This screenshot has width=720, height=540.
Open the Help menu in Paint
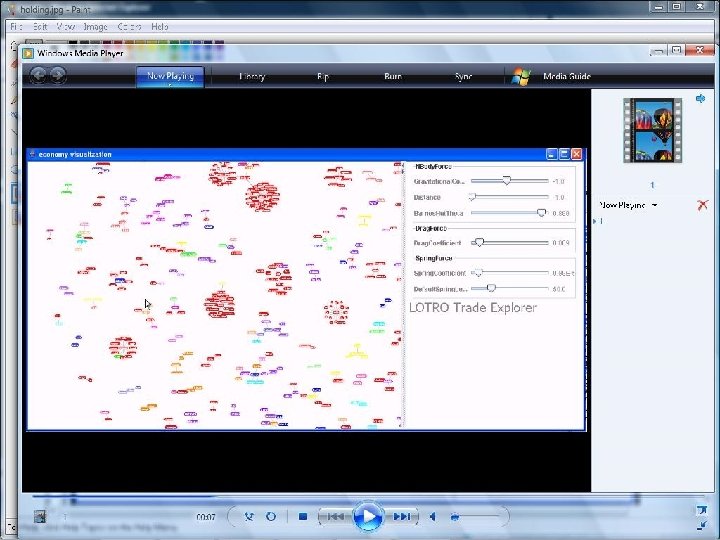[x=160, y=27]
